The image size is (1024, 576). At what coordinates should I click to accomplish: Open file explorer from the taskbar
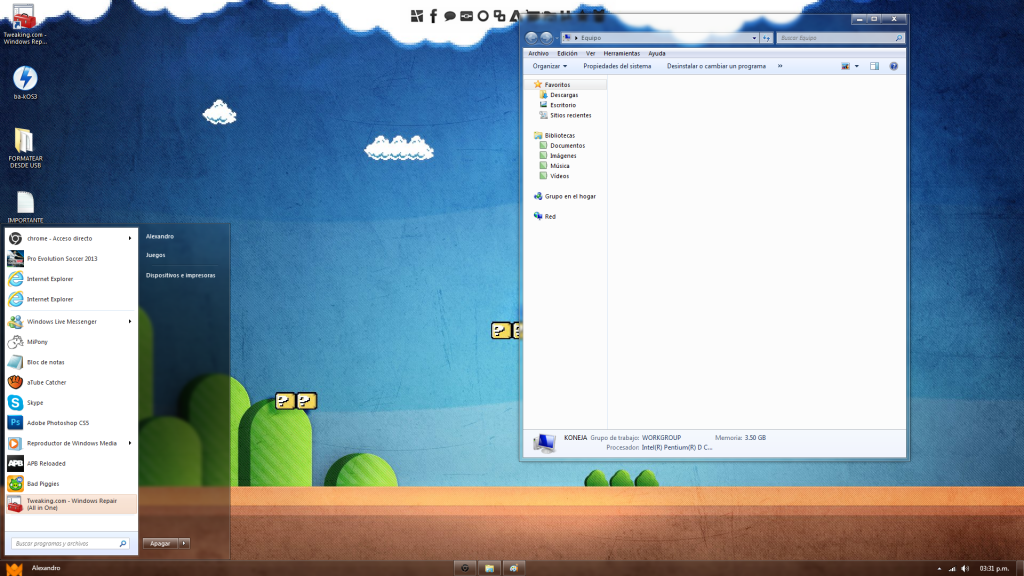pos(489,568)
